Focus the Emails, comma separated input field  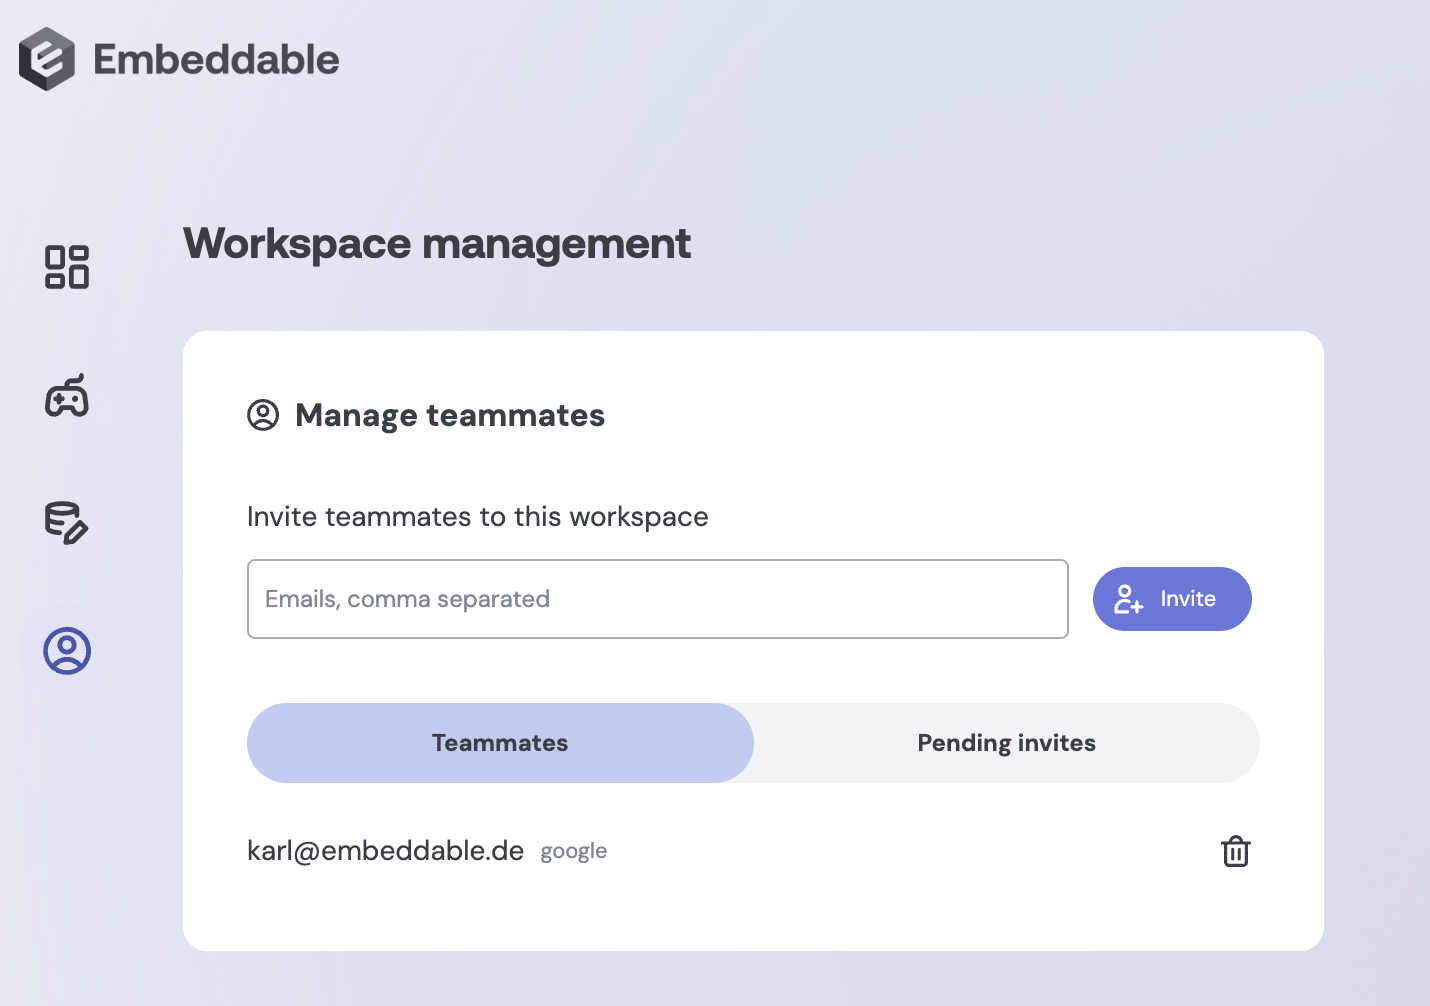coord(657,599)
